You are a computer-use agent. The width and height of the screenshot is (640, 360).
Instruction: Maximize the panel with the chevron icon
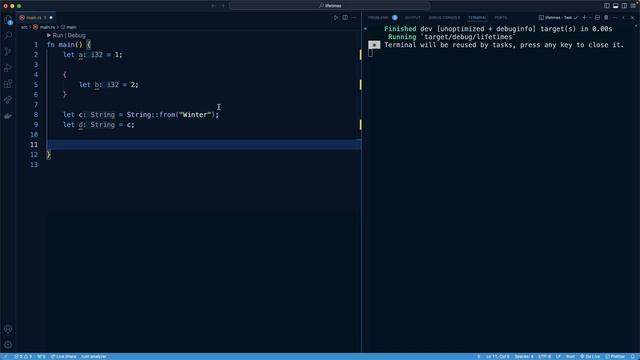pos(624,18)
